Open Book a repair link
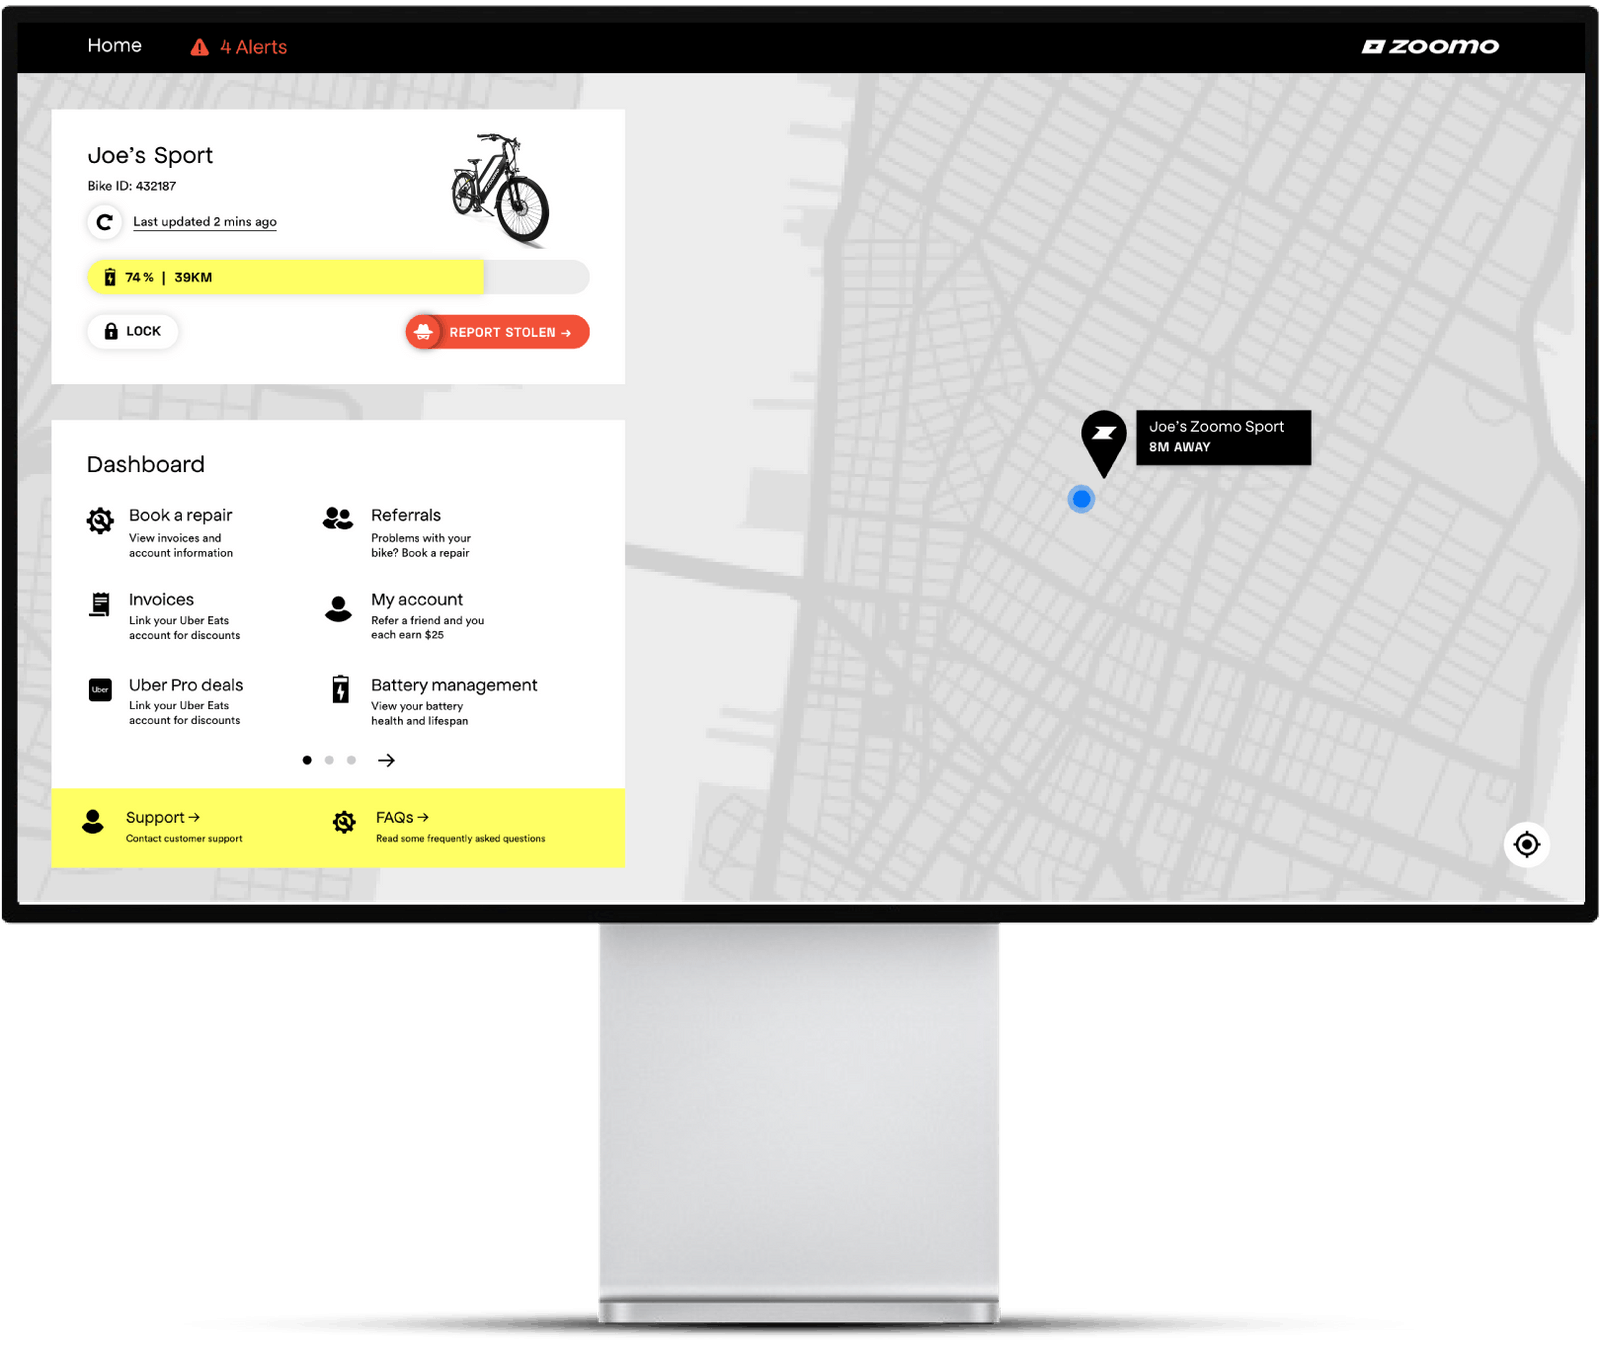Image resolution: width=1600 pixels, height=1360 pixels. tap(180, 516)
